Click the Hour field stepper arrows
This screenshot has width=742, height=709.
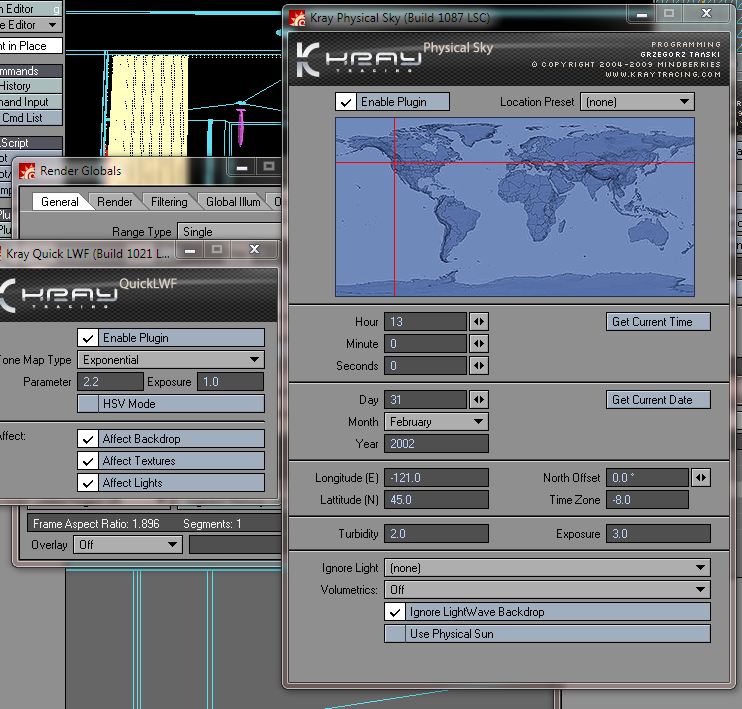[479, 322]
